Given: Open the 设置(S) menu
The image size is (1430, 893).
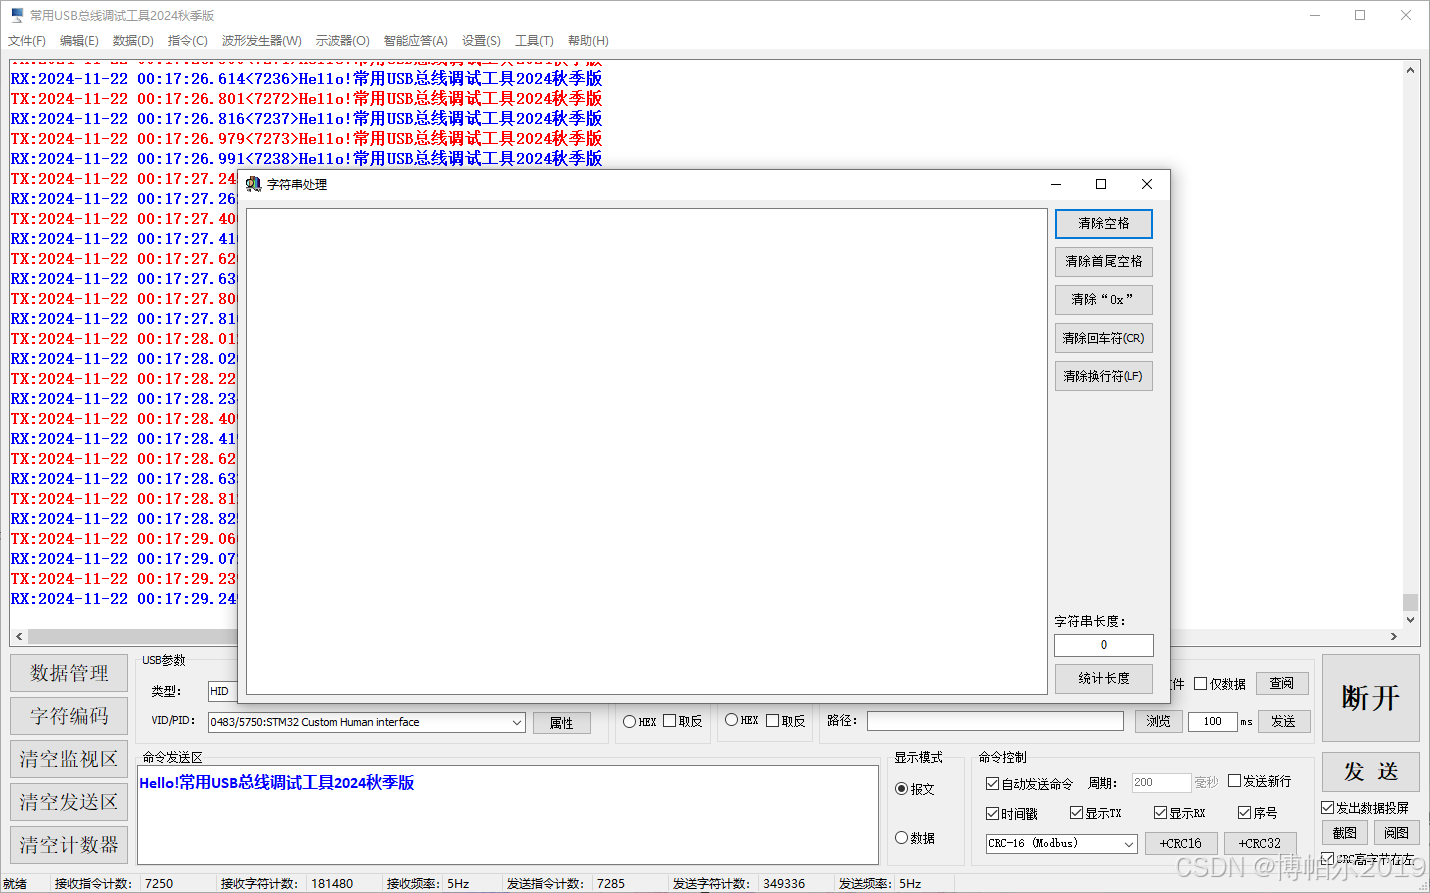Looking at the screenshot, I should (x=481, y=41).
